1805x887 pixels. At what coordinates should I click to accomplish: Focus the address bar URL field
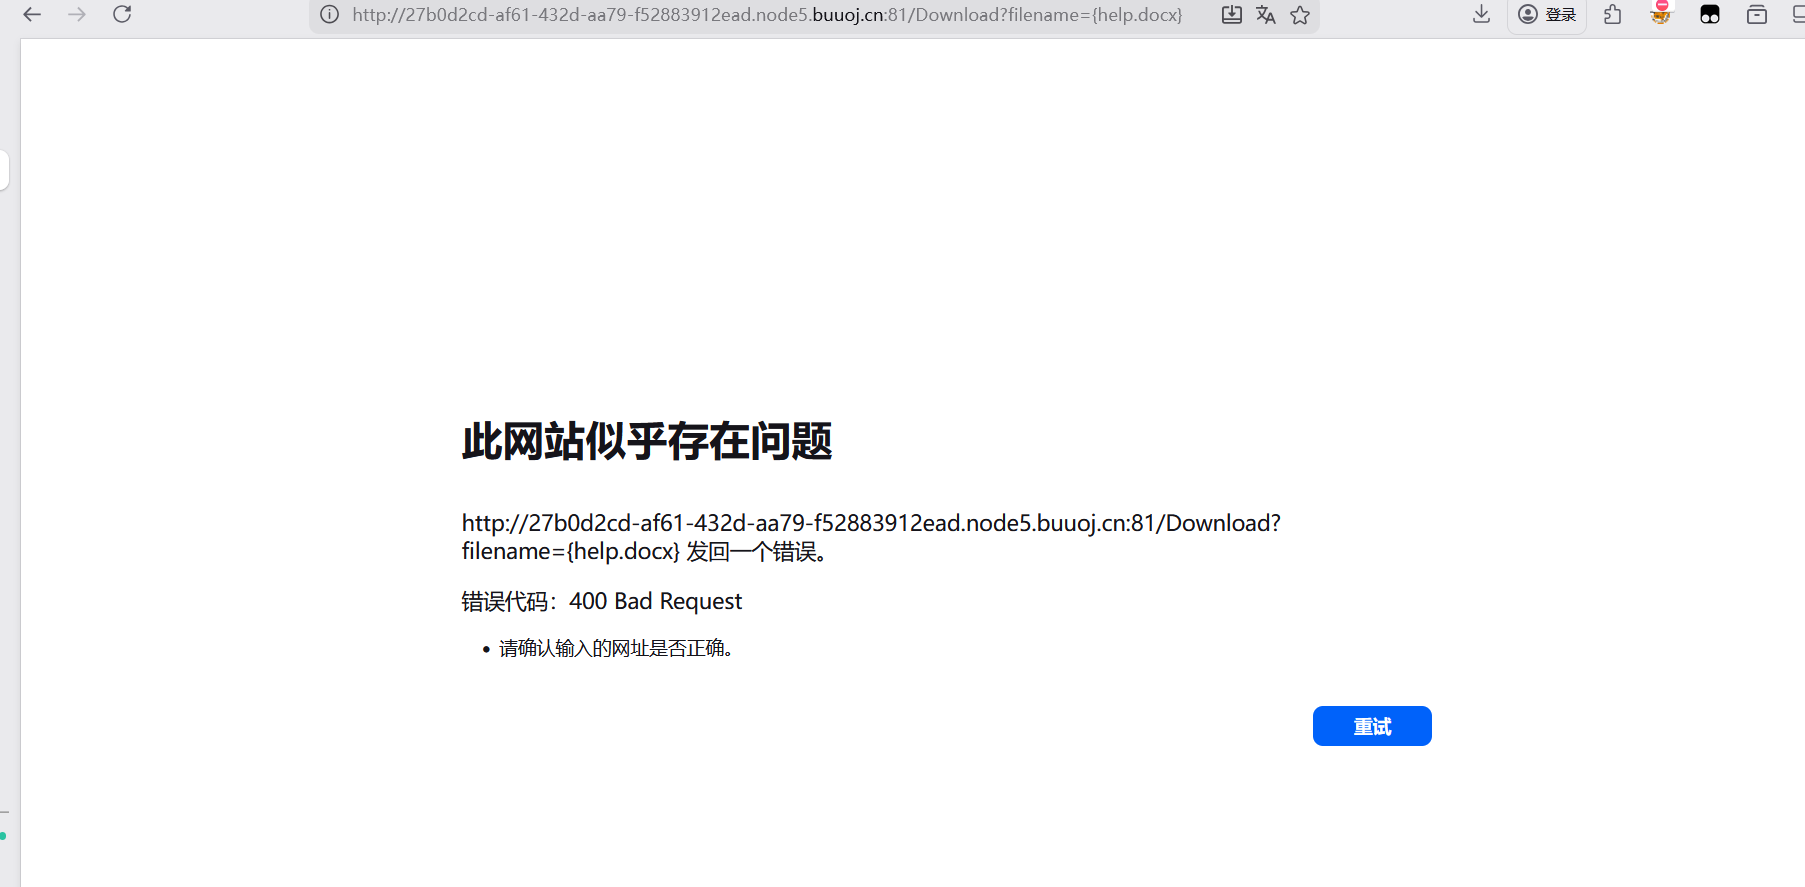pos(767,15)
